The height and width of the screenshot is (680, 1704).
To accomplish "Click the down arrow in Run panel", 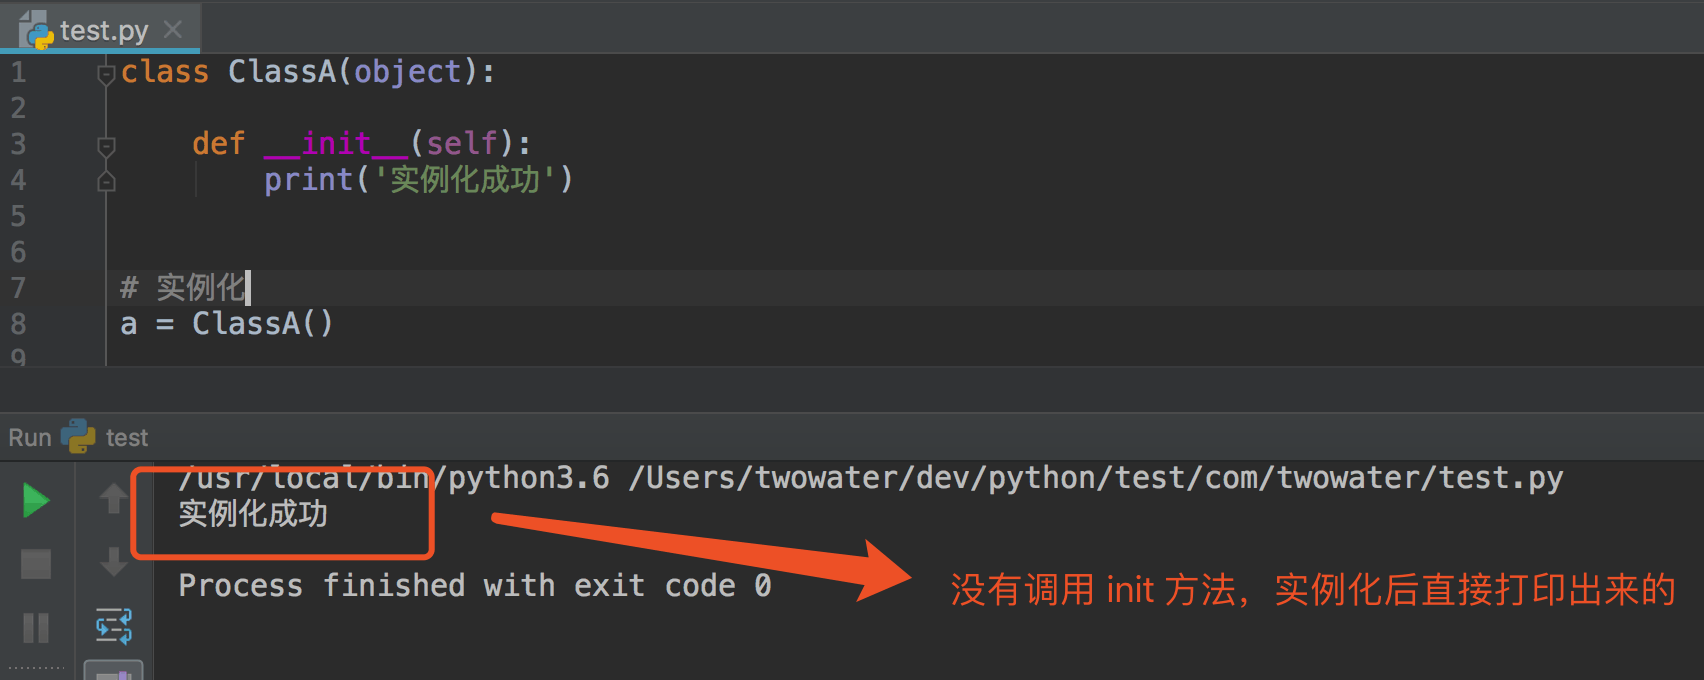I will tap(113, 562).
